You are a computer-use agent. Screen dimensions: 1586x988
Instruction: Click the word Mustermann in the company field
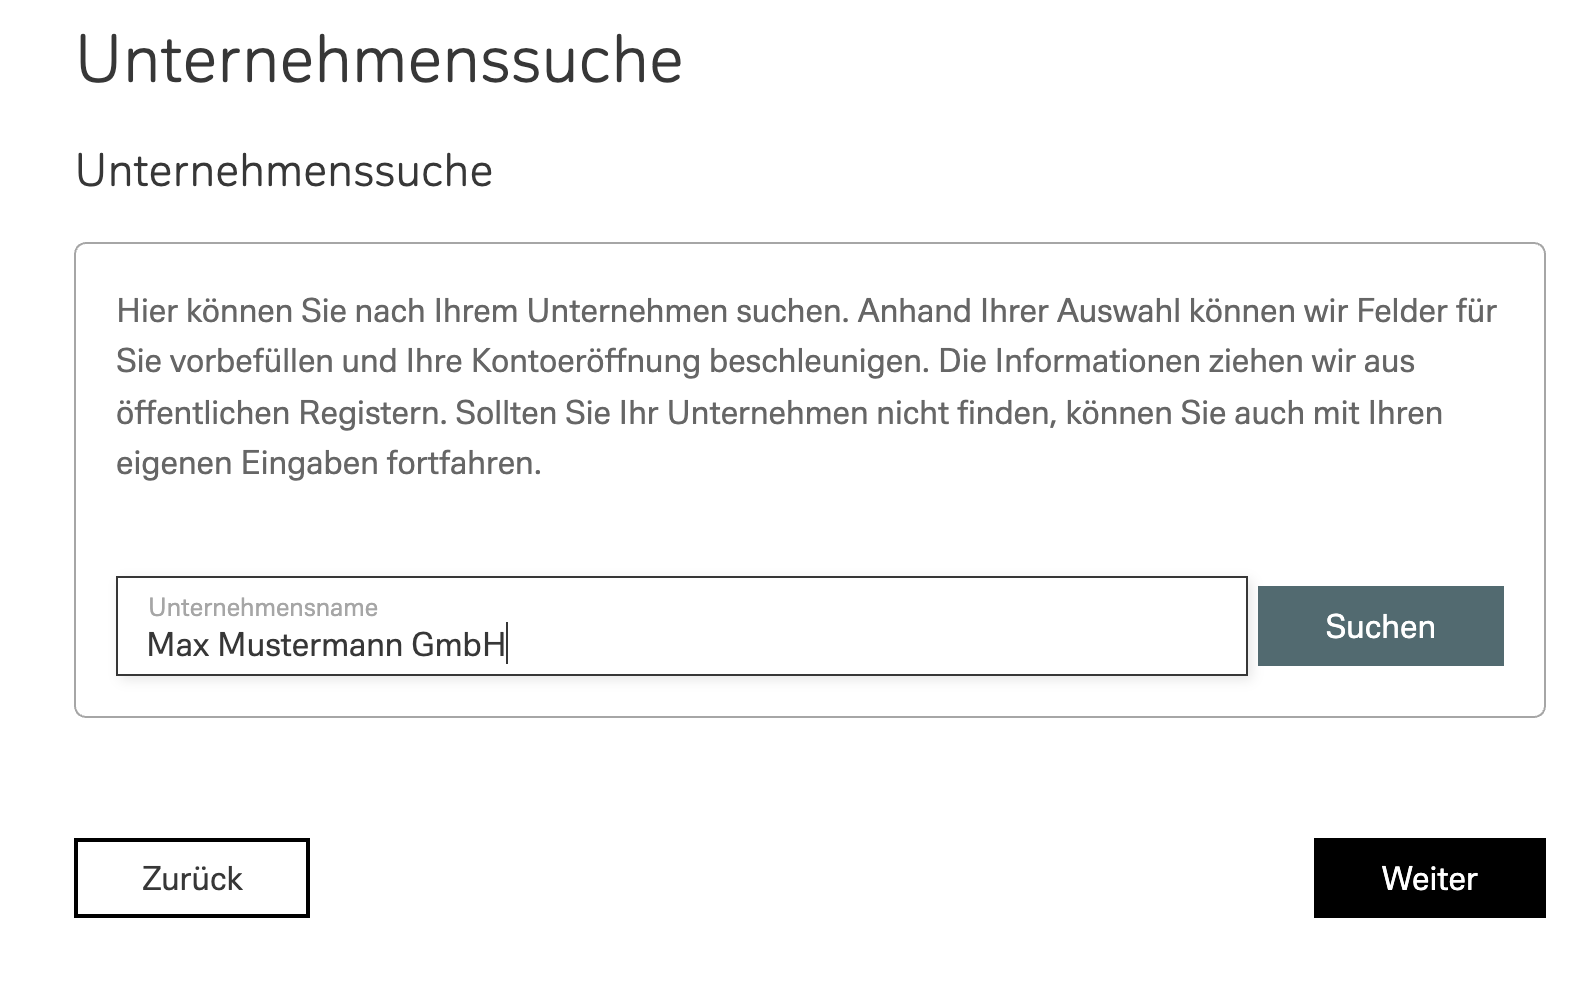click(310, 645)
